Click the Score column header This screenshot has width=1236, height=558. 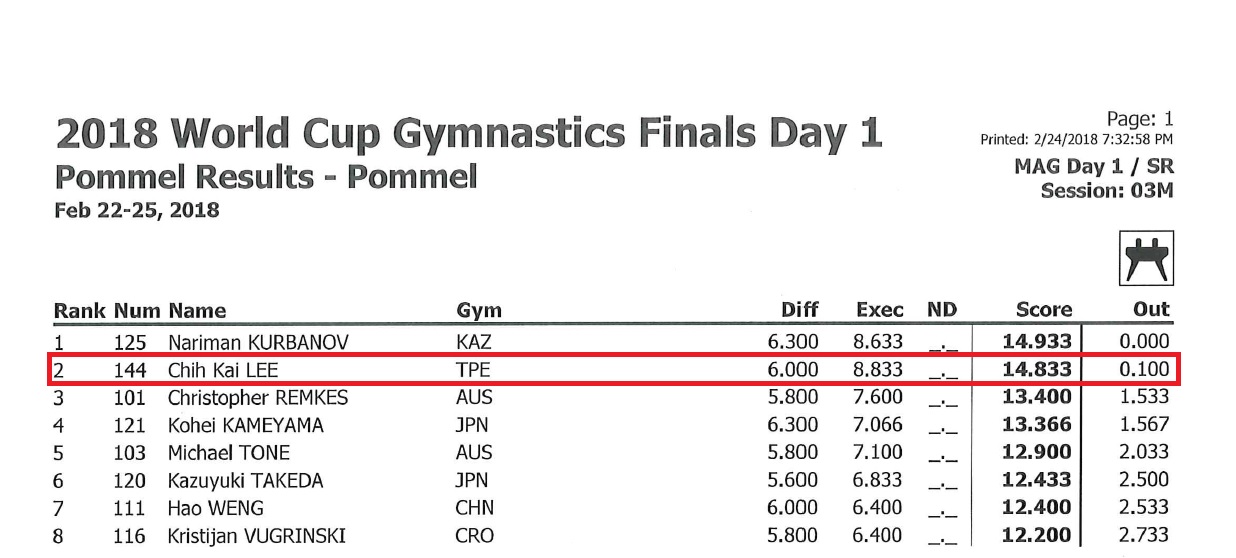pos(1043,310)
